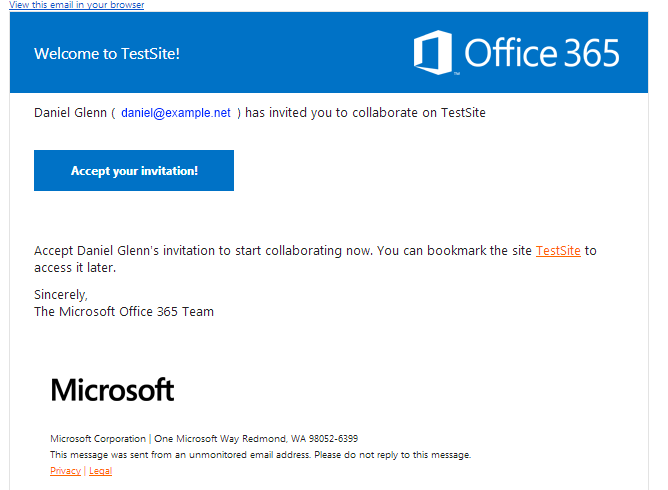Screen dimensions: 668x490
Task: Click the Office 365 door logo icon
Action: 434,53
